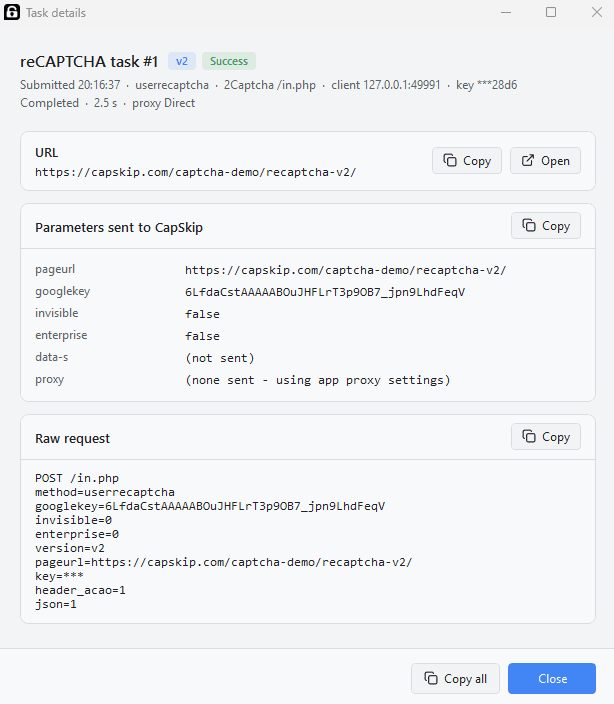Click the v2 version badge
This screenshot has width=614, height=704.
coord(182,61)
